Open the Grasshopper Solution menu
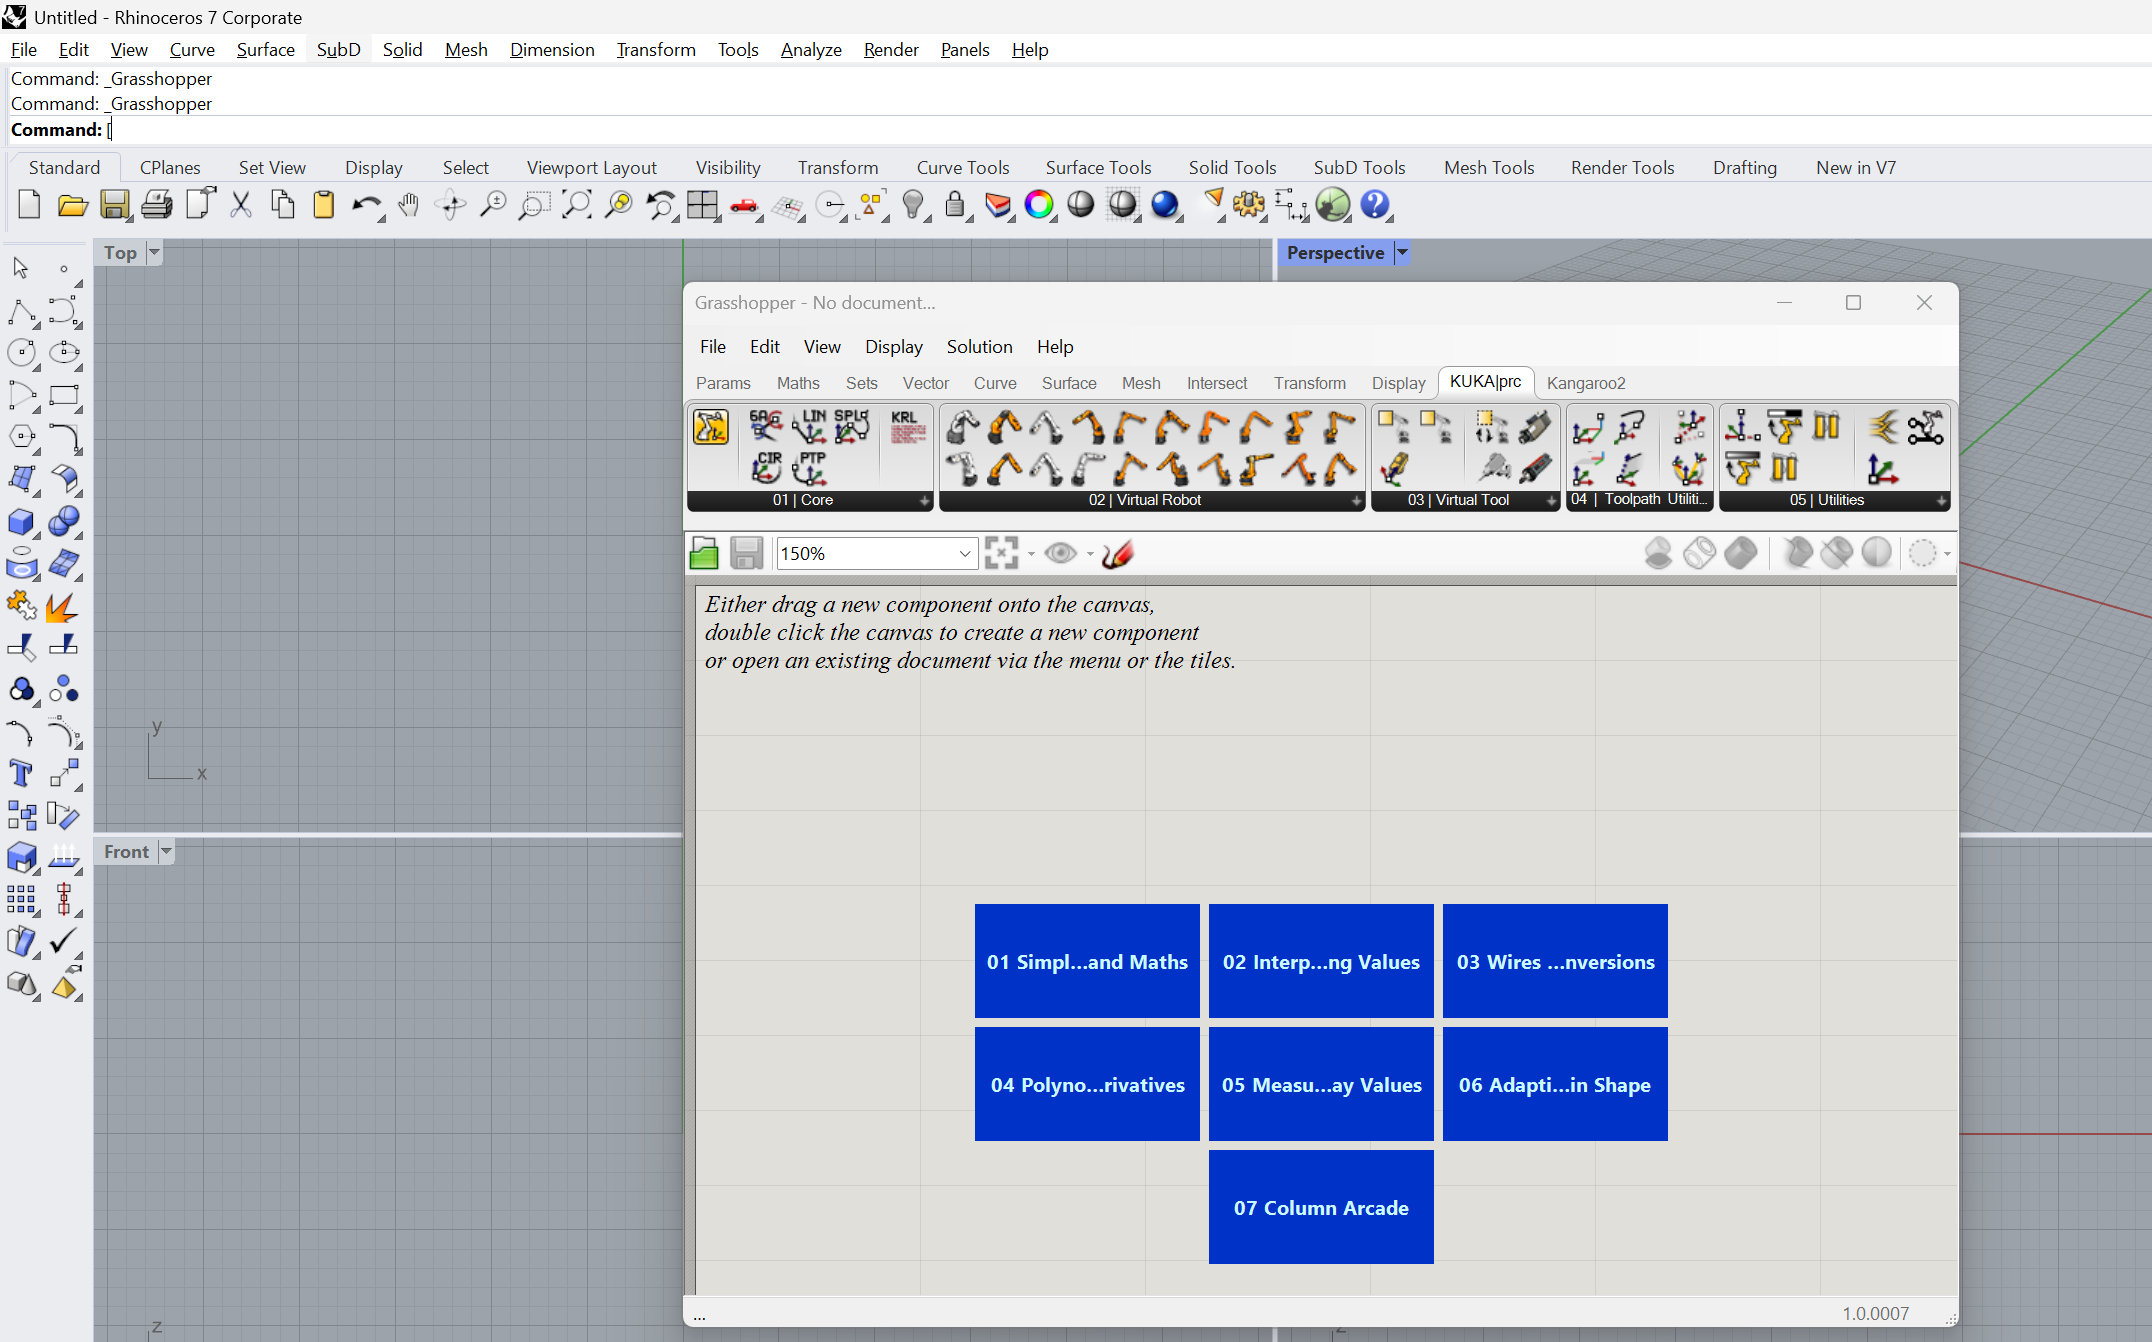 point(979,346)
